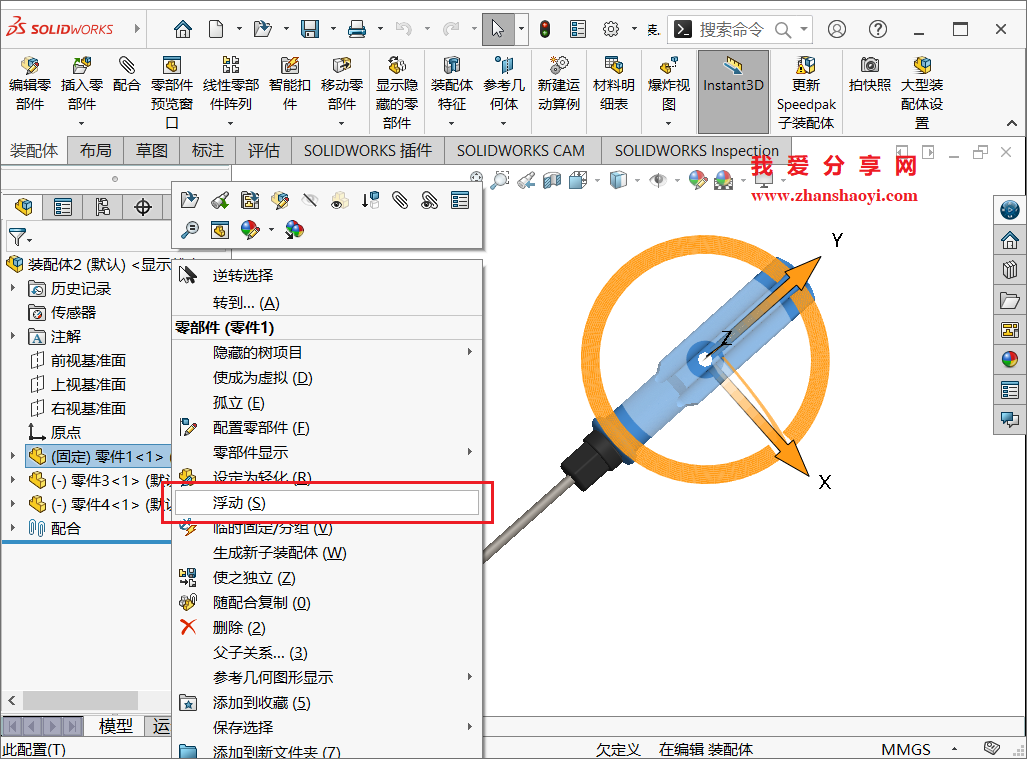Screen dimensions: 1027x759
Task: Click View Mates paperclip-with-eye icon
Action: [x=430, y=200]
